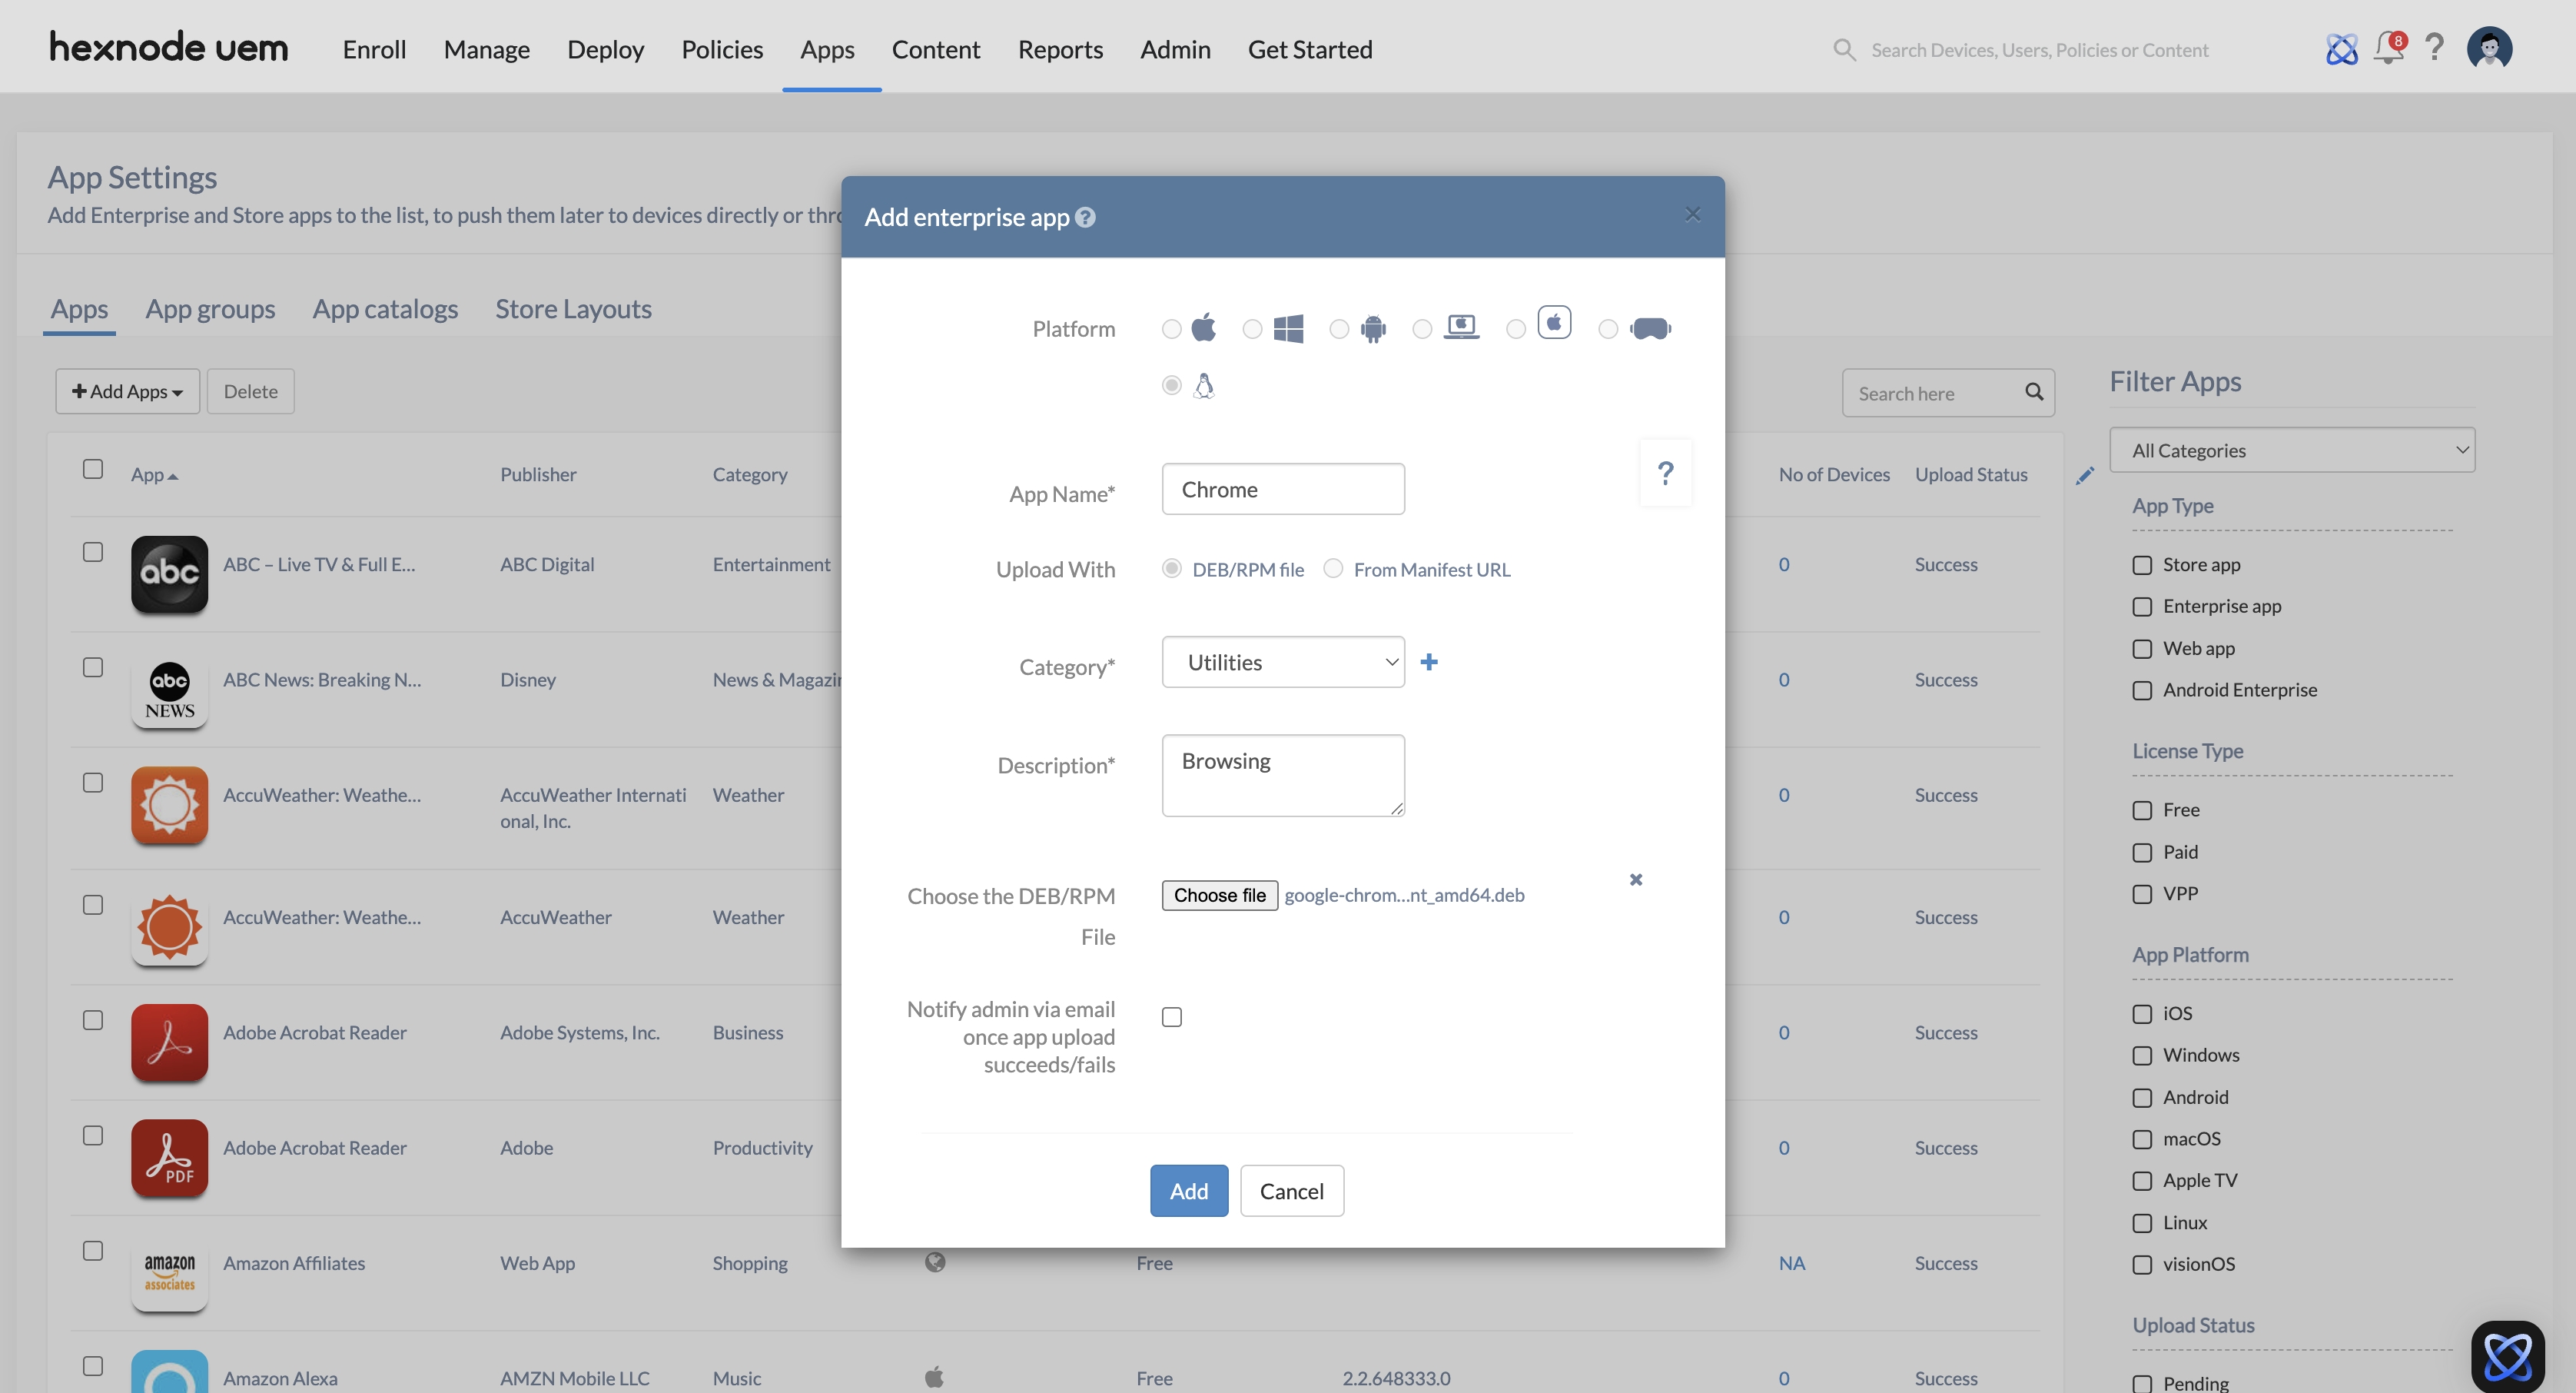2576x1393 pixels.
Task: Choose the visionOS headset platform icon
Action: click(1650, 328)
